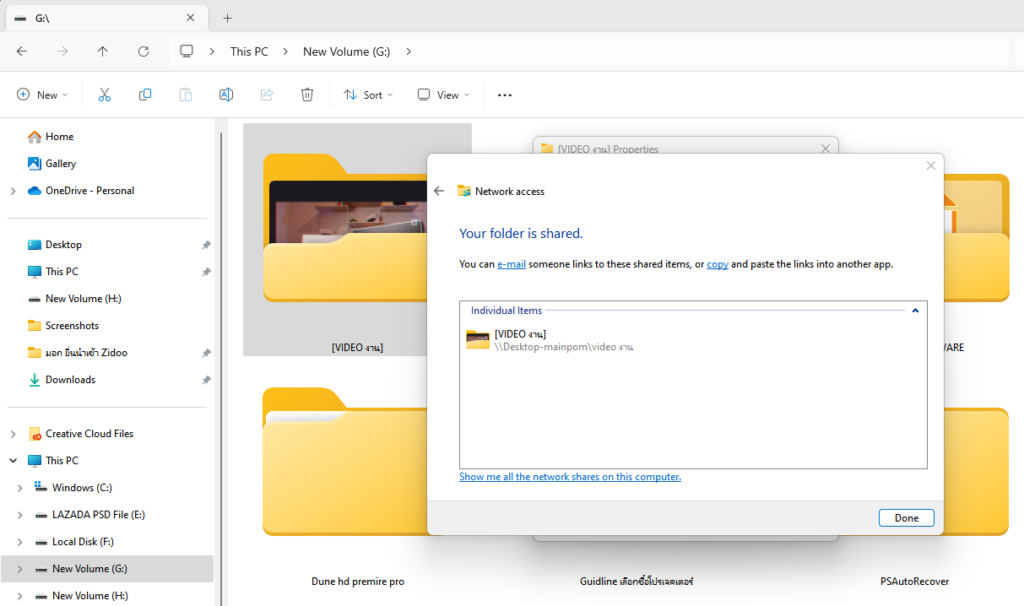Viewport: 1024px width, 606px height.
Task: Open the Sort dropdown
Action: tap(369, 95)
